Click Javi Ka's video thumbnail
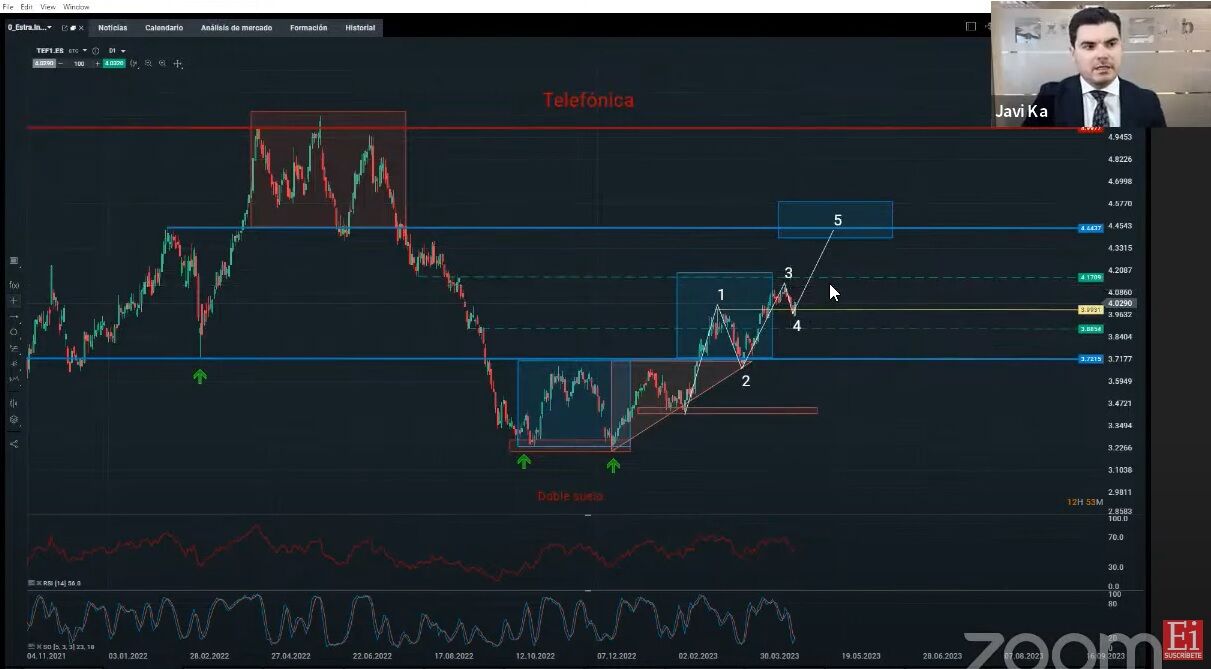The height and width of the screenshot is (669, 1211). pyautogui.click(x=1100, y=64)
